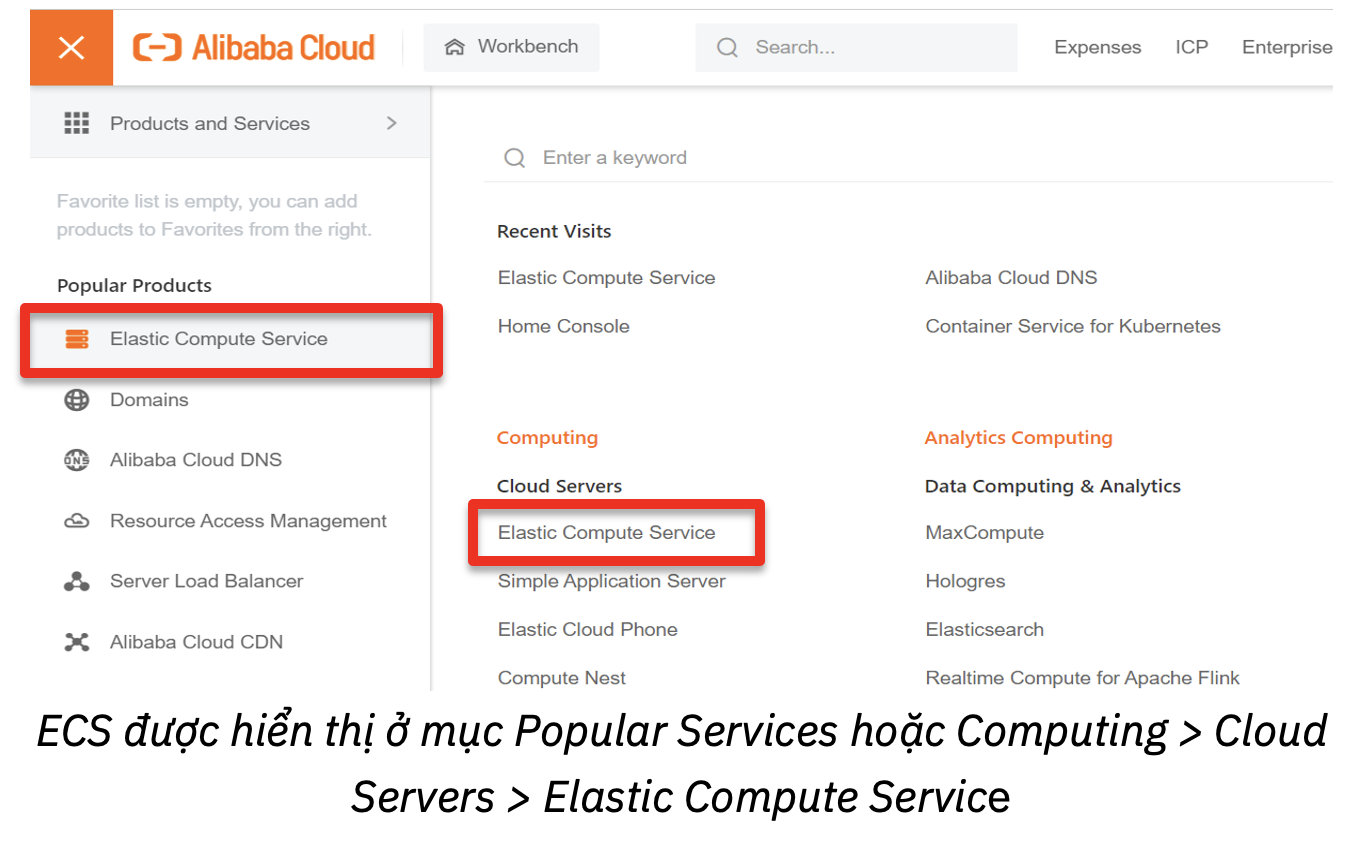This screenshot has width=1358, height=860.
Task: Open the Expenses menu
Action: pyautogui.click(x=1097, y=47)
